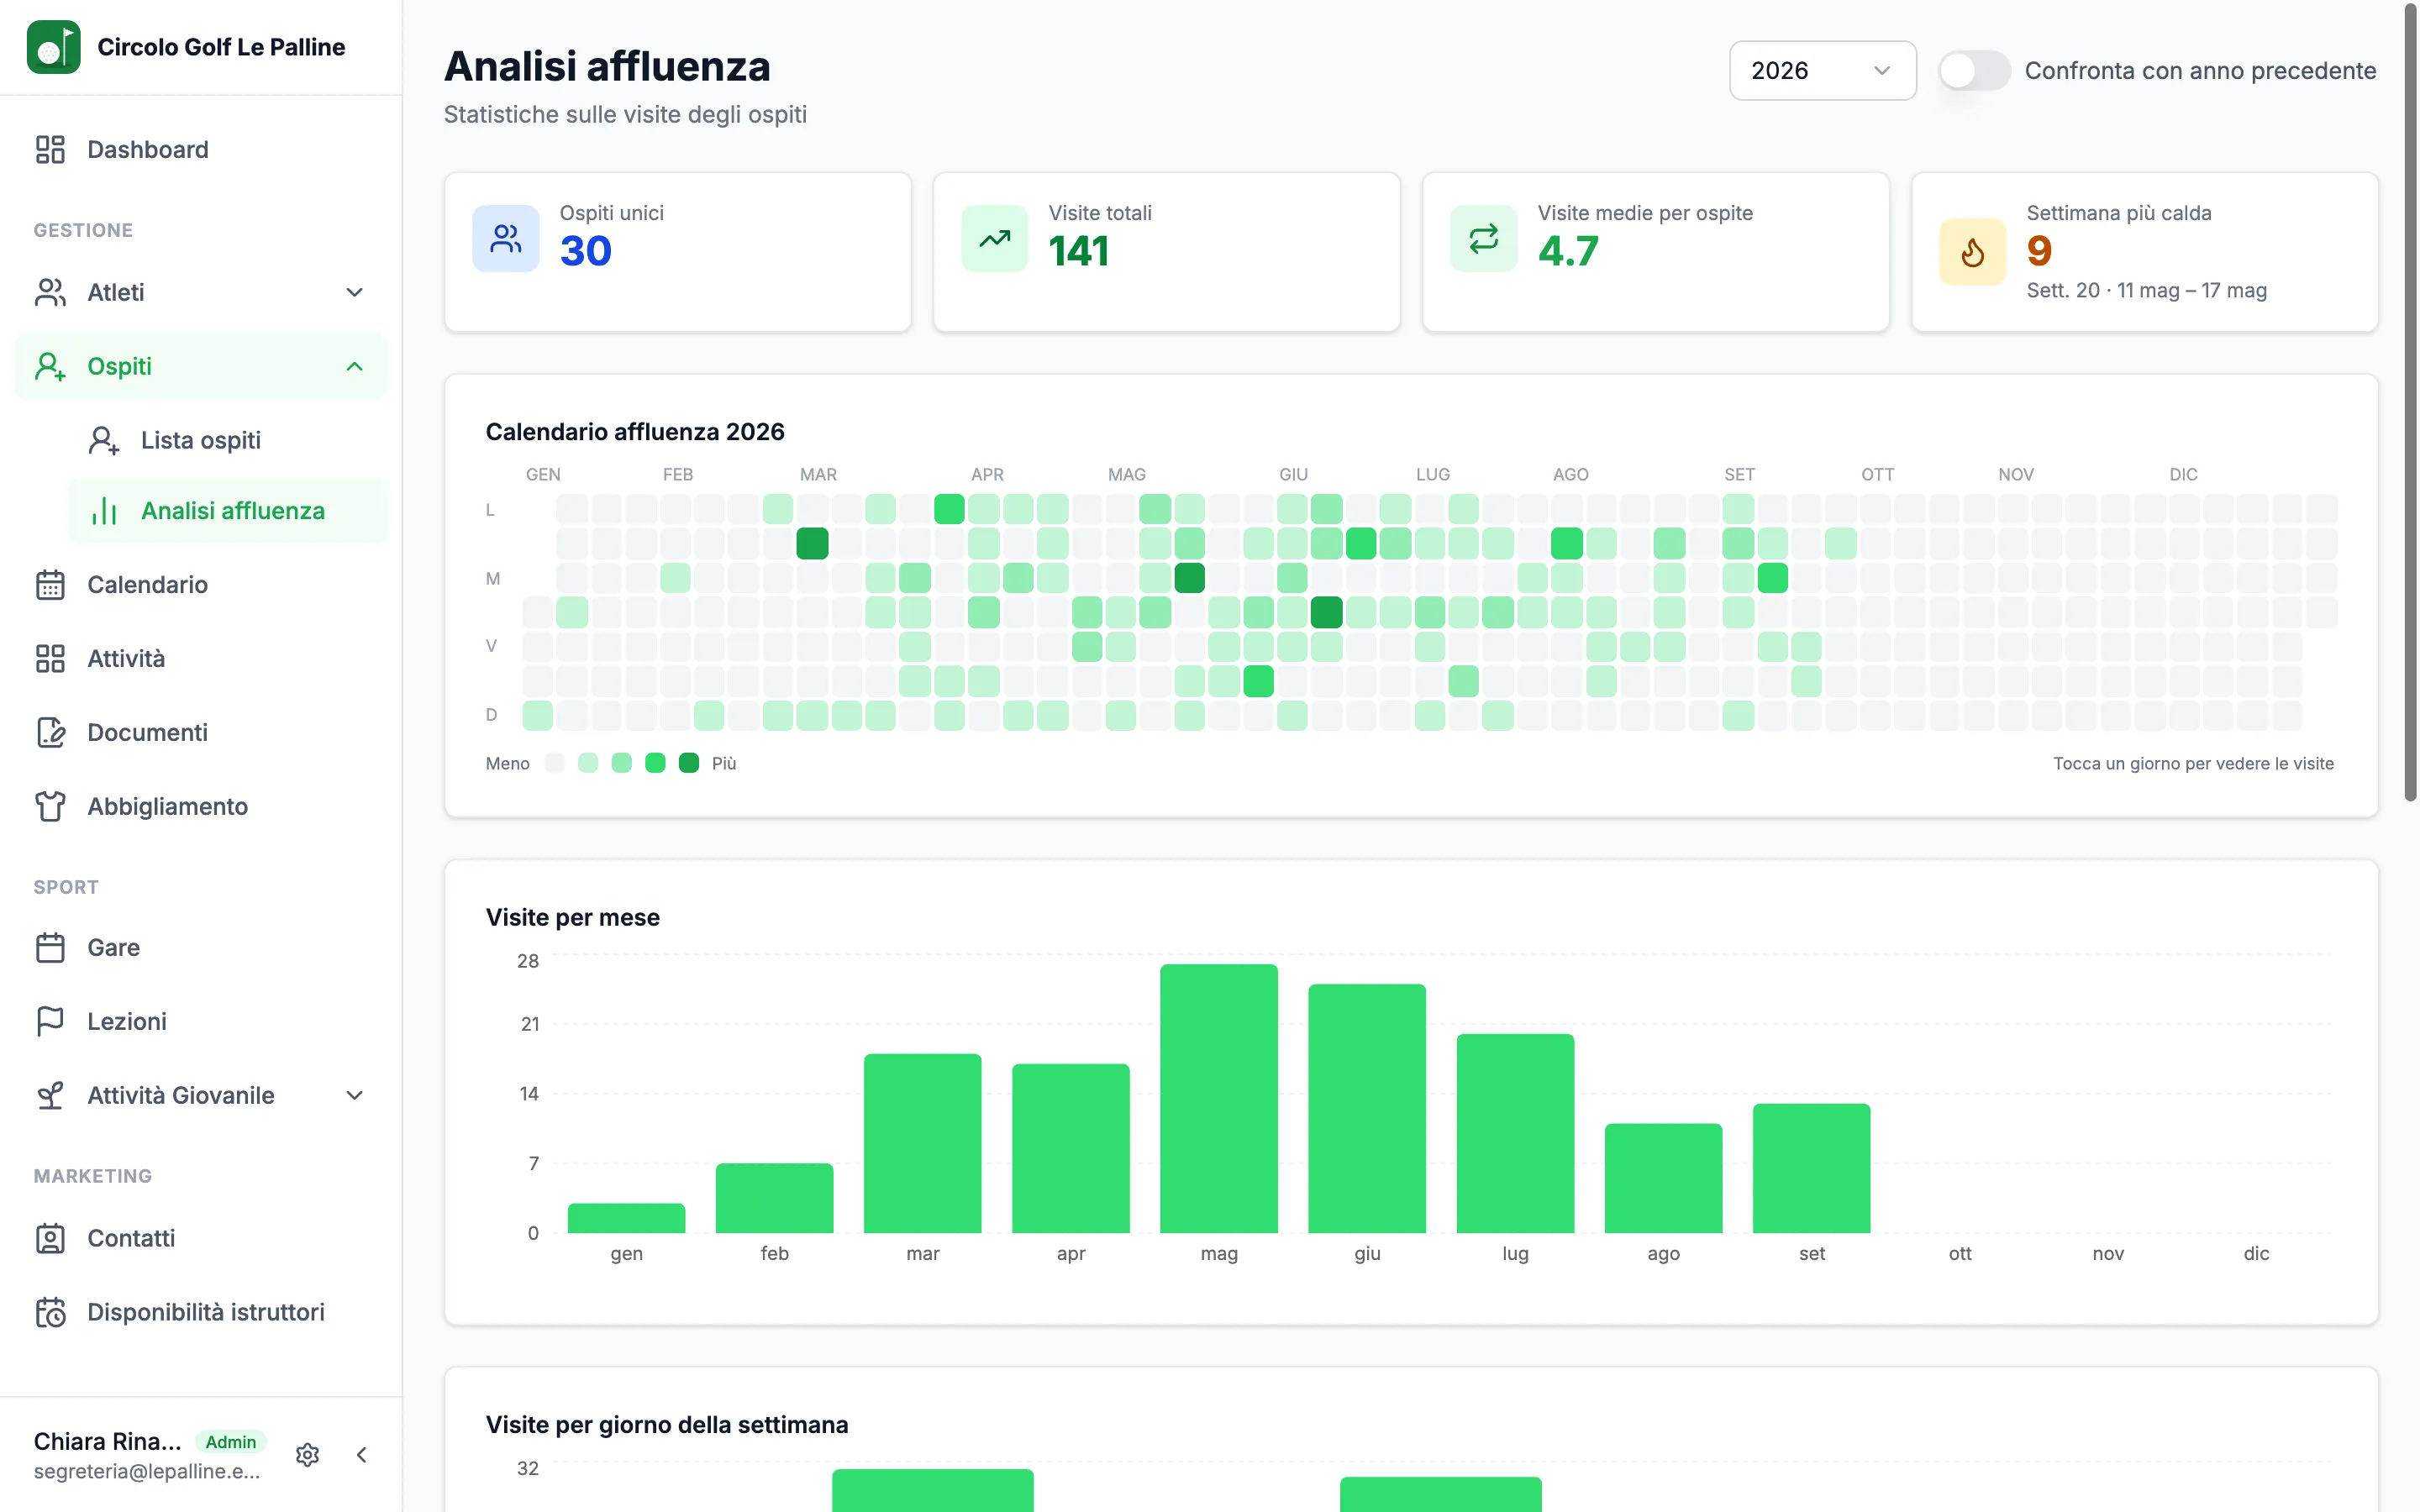The height and width of the screenshot is (1512, 2420).
Task: Click the Ospiti unici users icon
Action: pos(506,238)
